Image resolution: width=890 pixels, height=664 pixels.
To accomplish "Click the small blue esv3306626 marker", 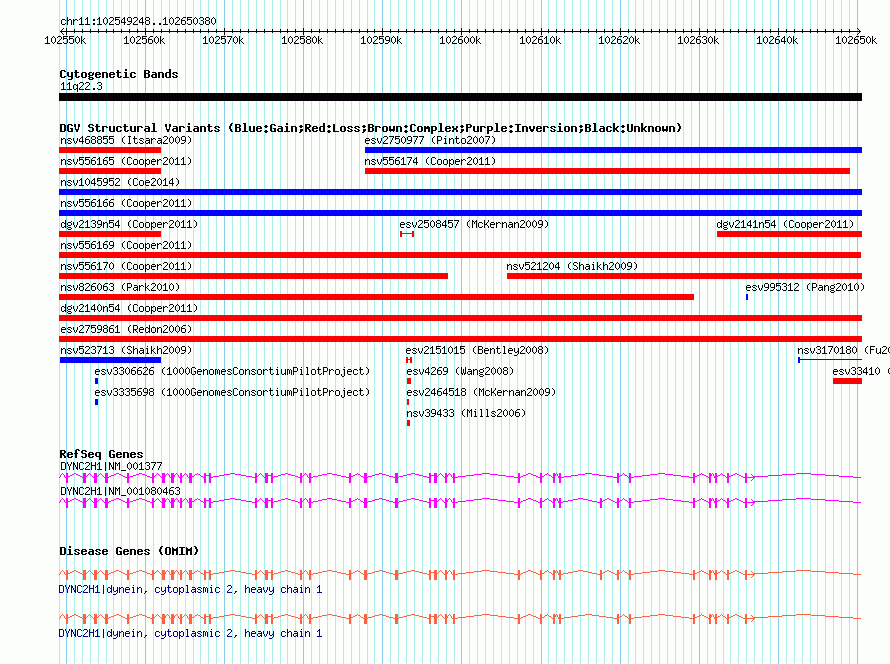I will (x=96, y=381).
